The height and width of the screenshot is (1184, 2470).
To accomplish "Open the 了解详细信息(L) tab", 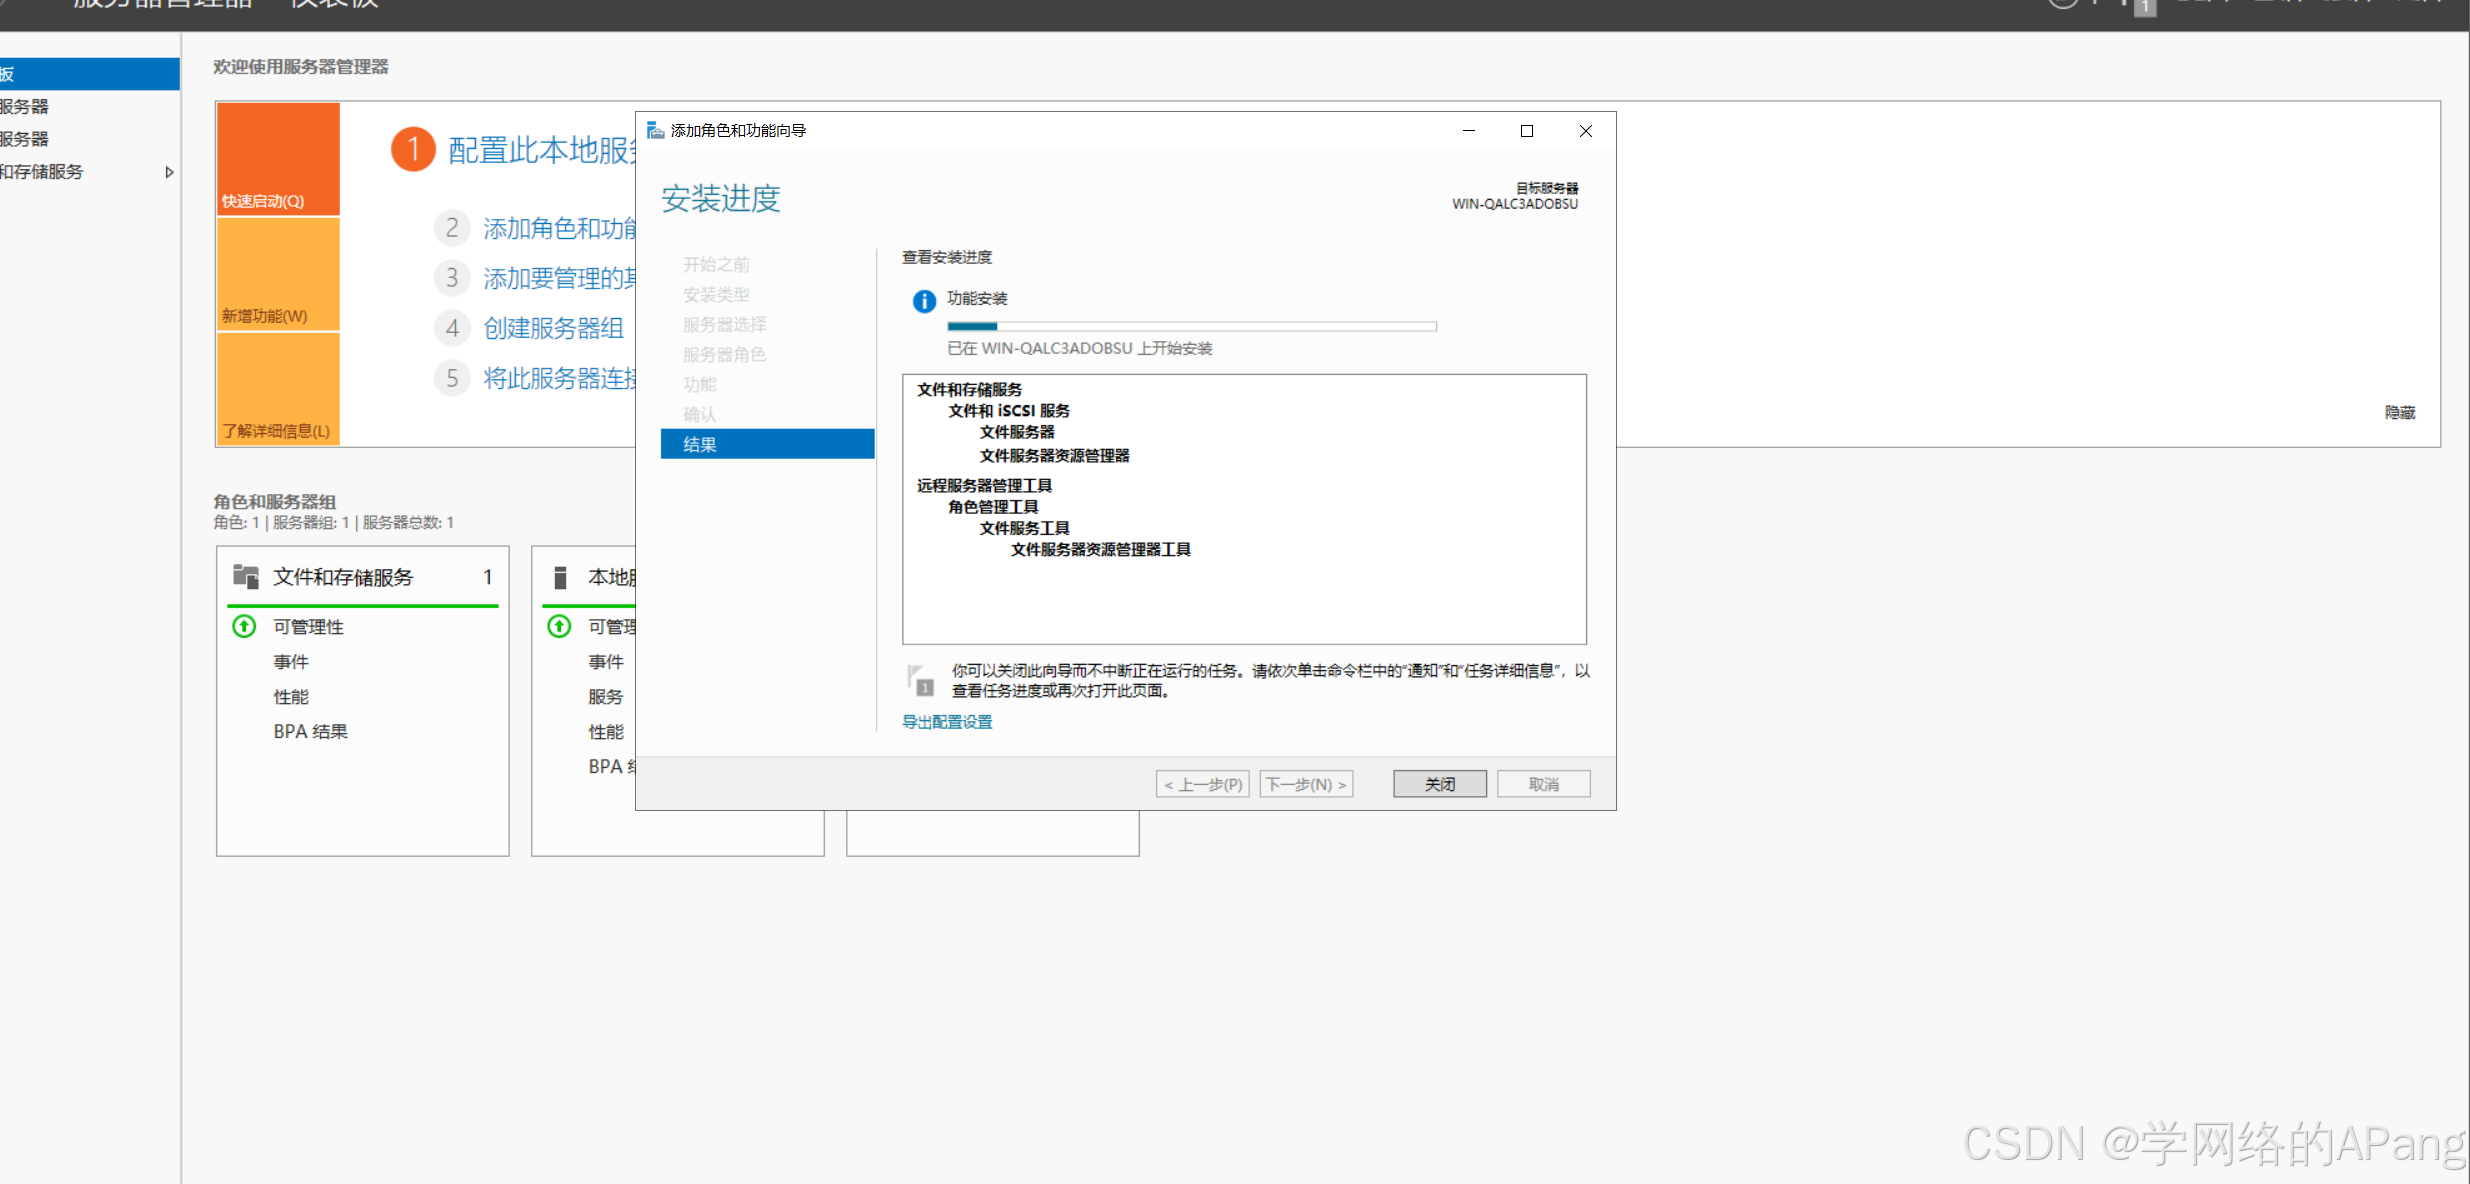I will (278, 390).
